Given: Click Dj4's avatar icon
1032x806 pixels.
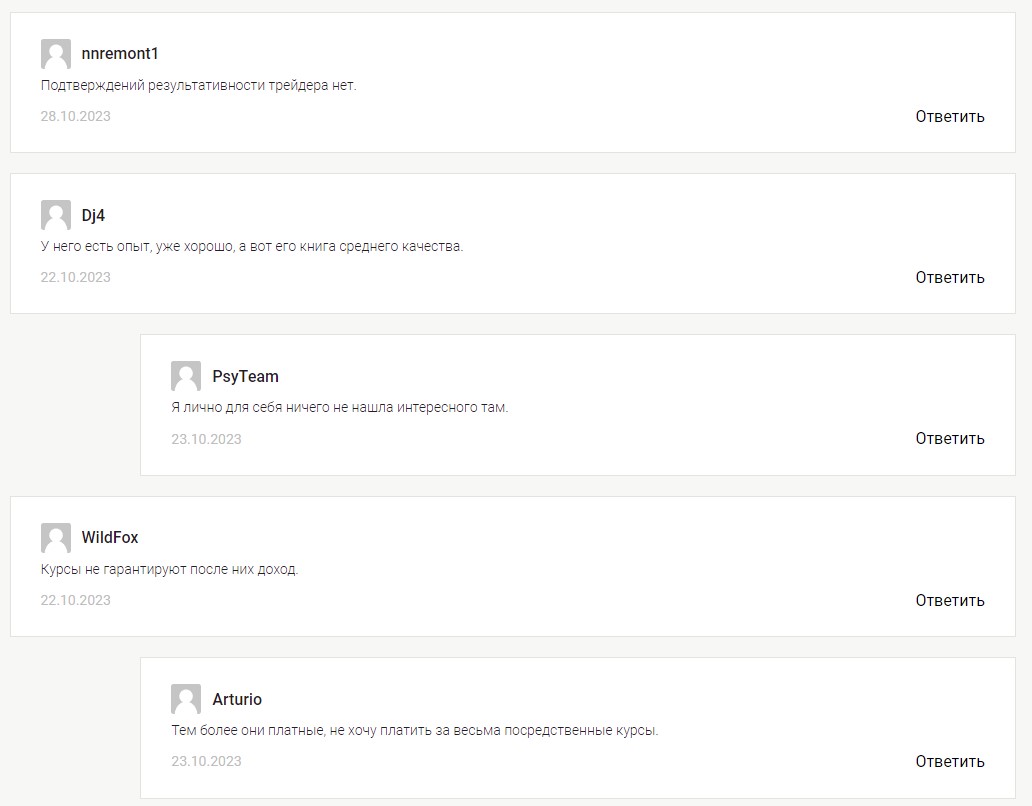Looking at the screenshot, I should pos(56,215).
